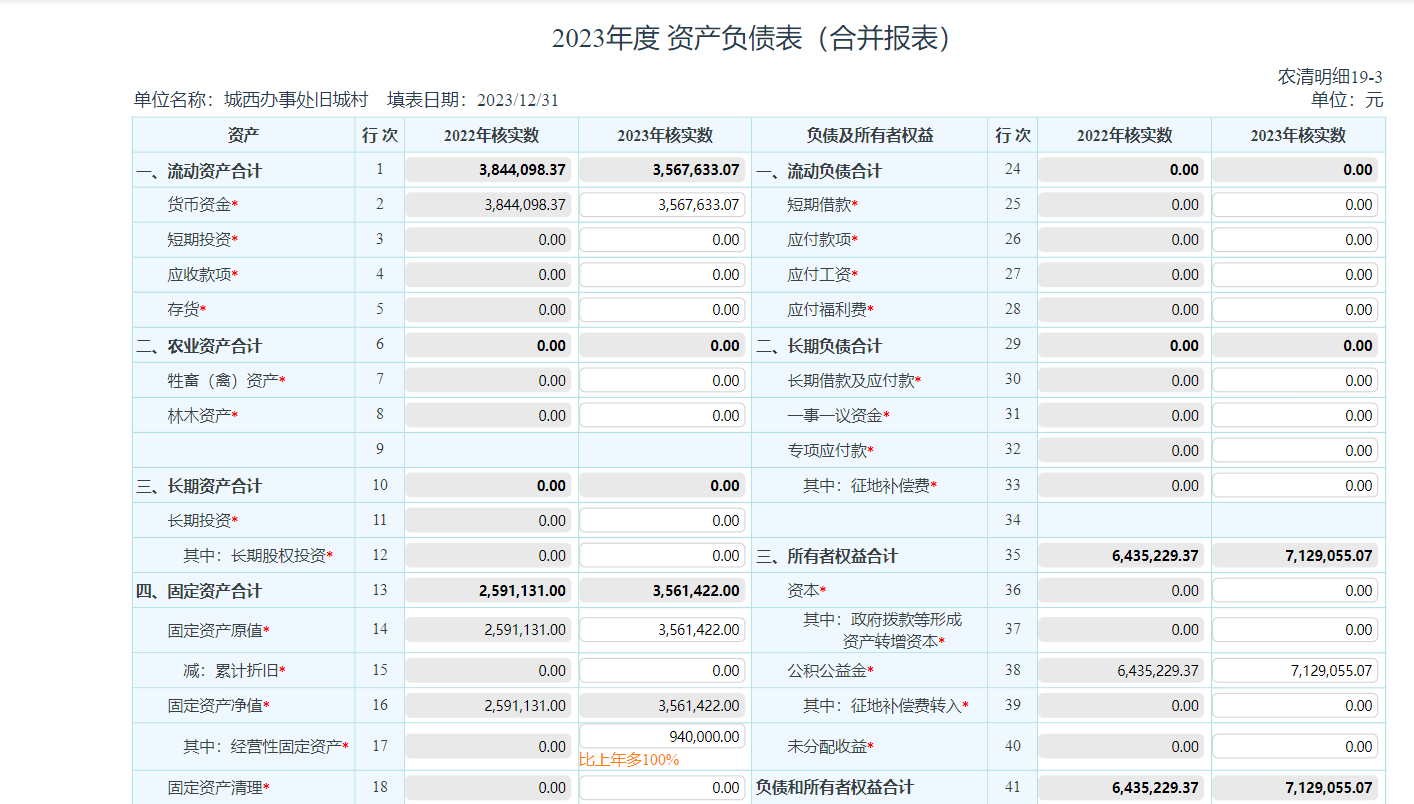The height and width of the screenshot is (804, 1414).
Task: Click the 2023 长期股权投资 input field
Action: tap(662, 556)
